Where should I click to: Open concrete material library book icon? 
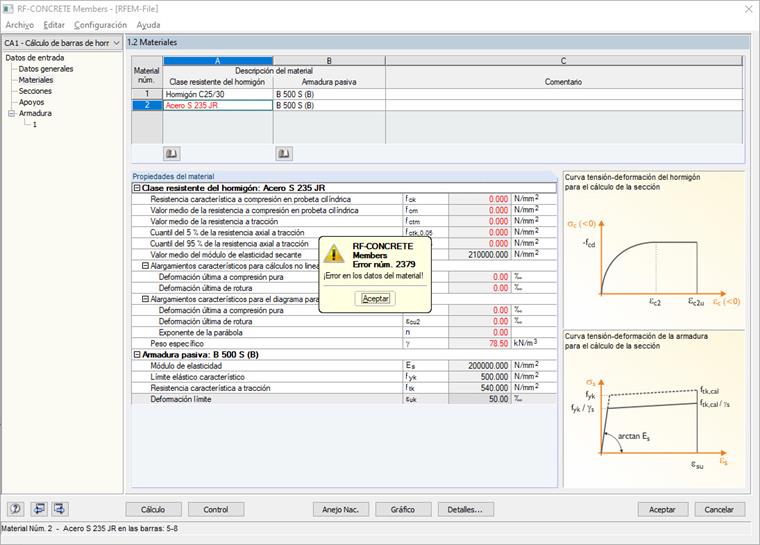point(171,154)
